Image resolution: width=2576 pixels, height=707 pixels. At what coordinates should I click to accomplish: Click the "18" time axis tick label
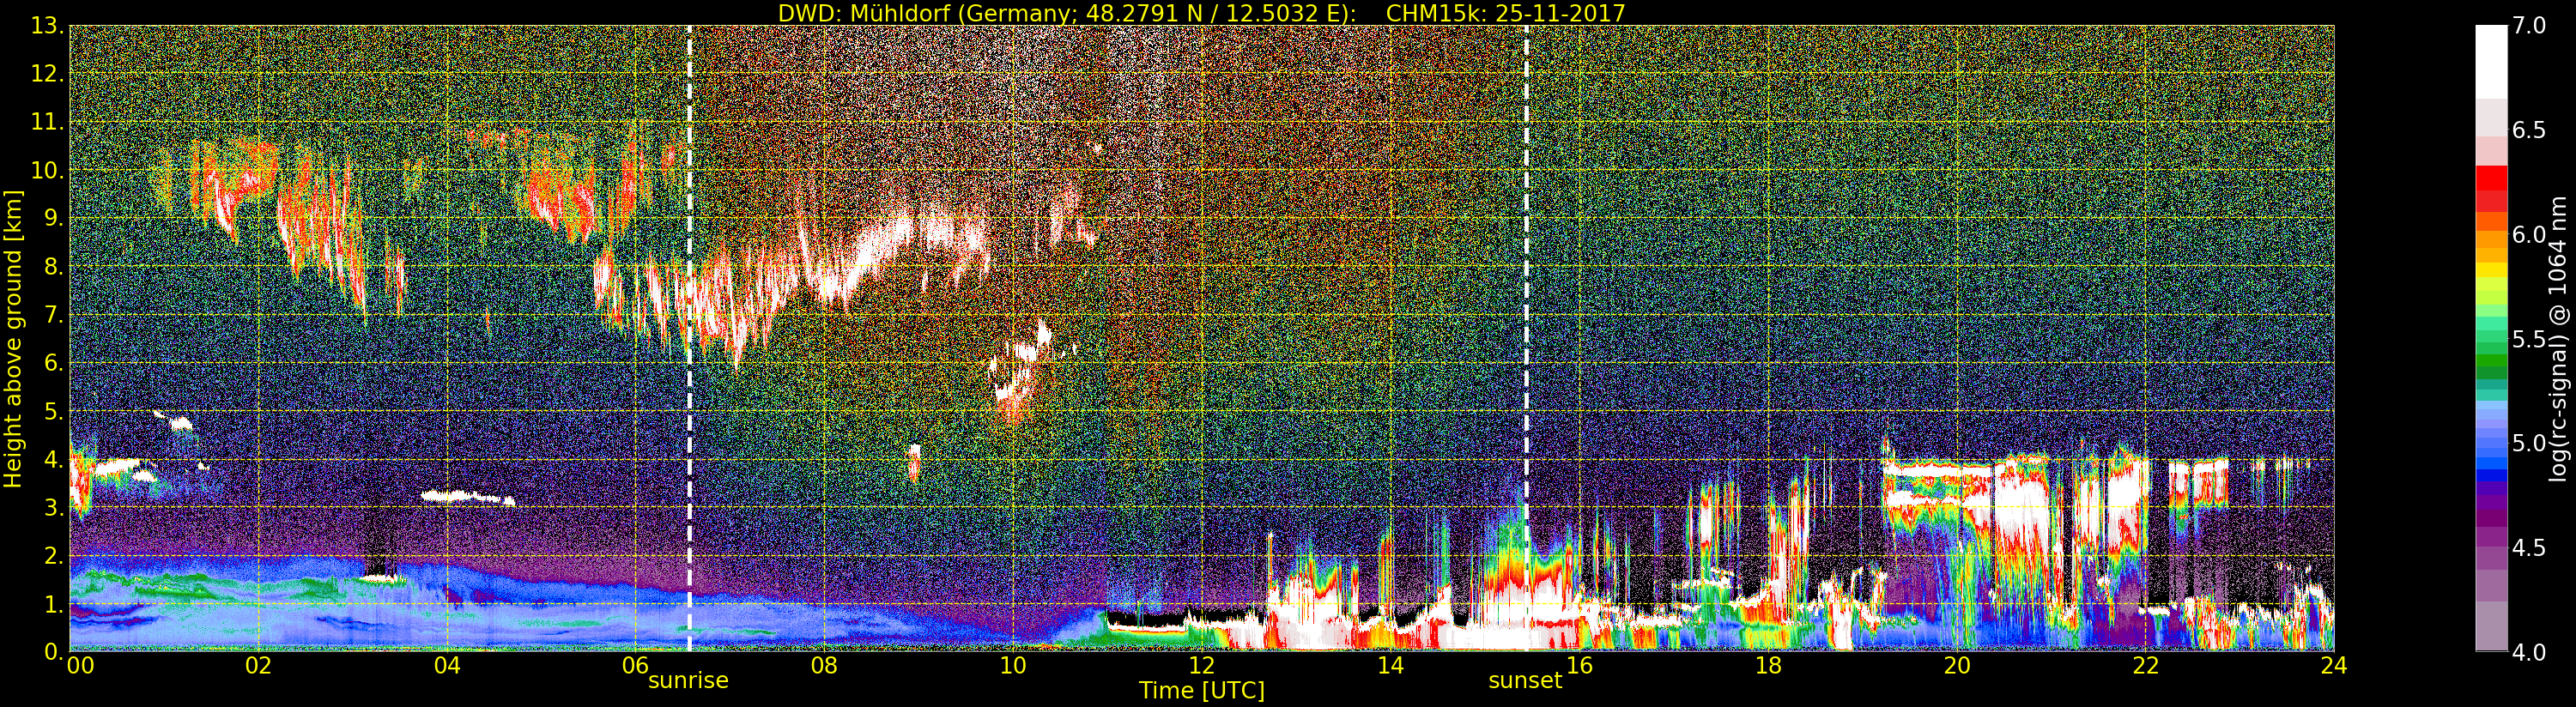(x=1768, y=665)
